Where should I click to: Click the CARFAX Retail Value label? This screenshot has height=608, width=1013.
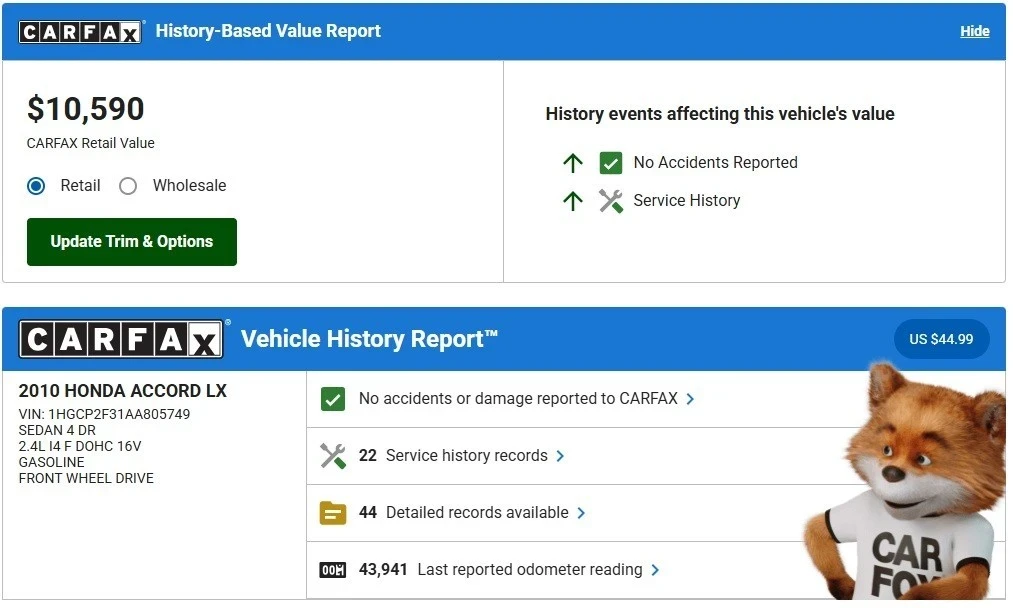90,144
